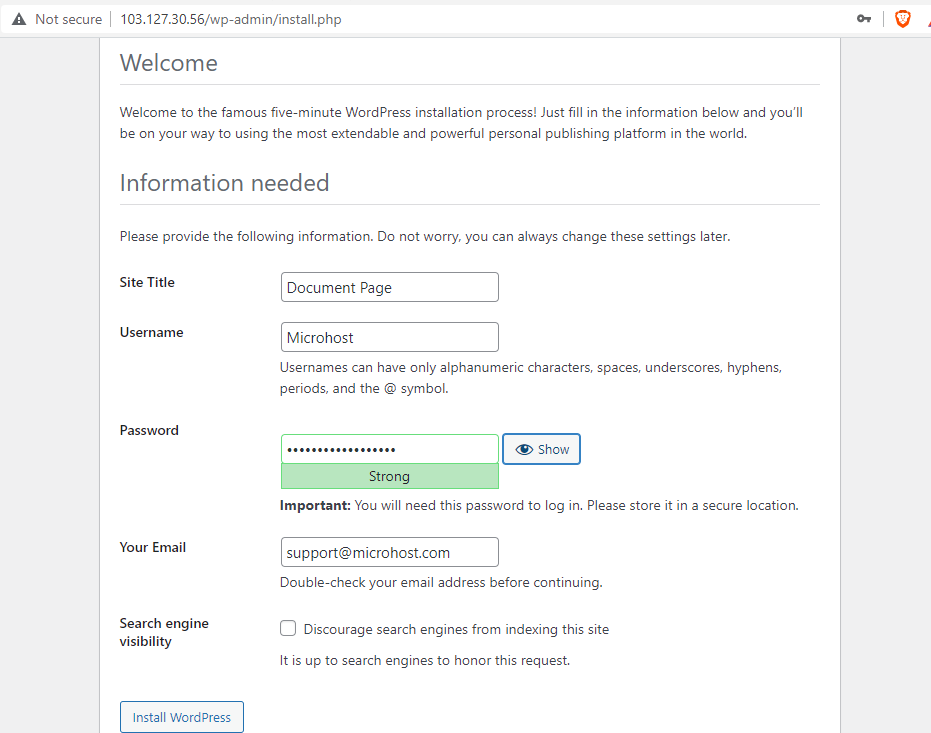Click the 'Welcome to the famous five-minute' paragraph
This screenshot has height=733, width=931.
point(461,123)
